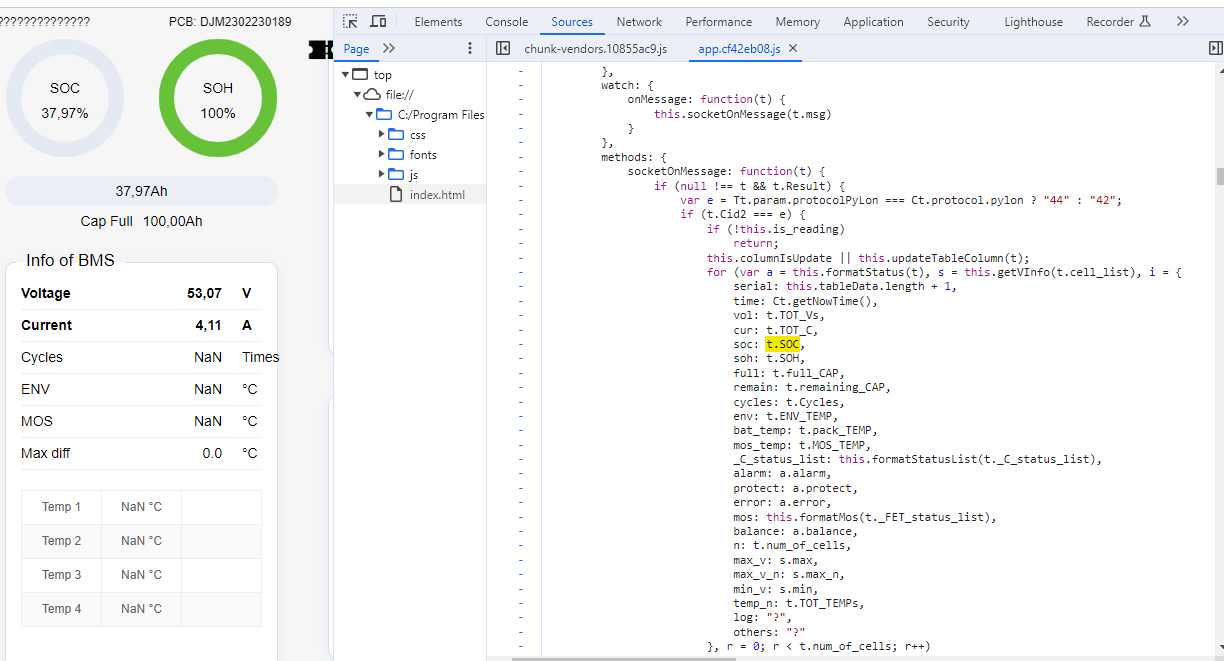
Task: Open the navigator three-dot options menu
Action: coord(470,48)
